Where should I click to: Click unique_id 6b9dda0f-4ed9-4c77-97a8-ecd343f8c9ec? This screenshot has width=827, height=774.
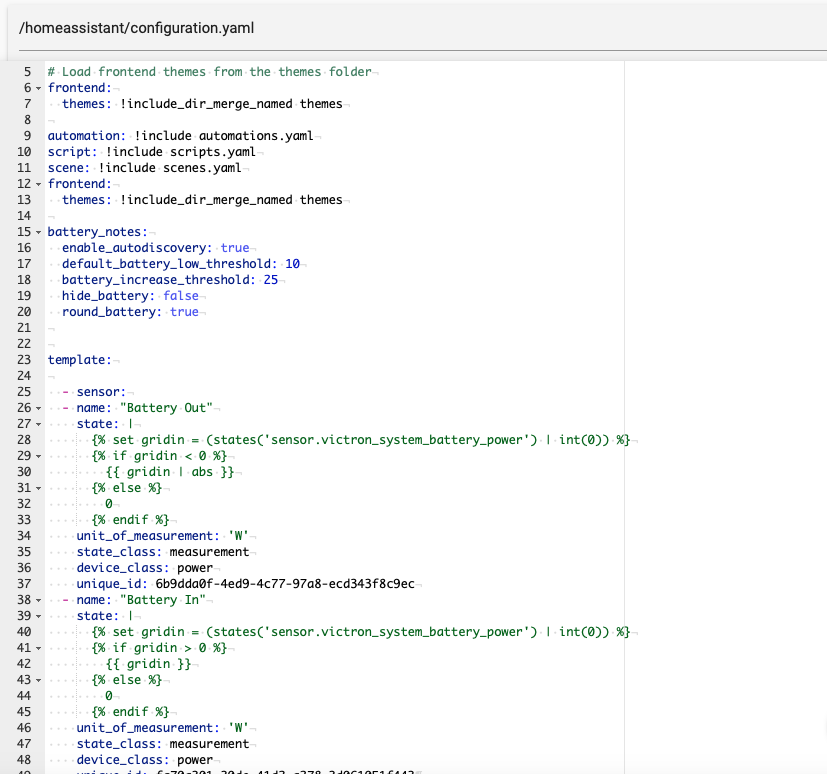245,584
